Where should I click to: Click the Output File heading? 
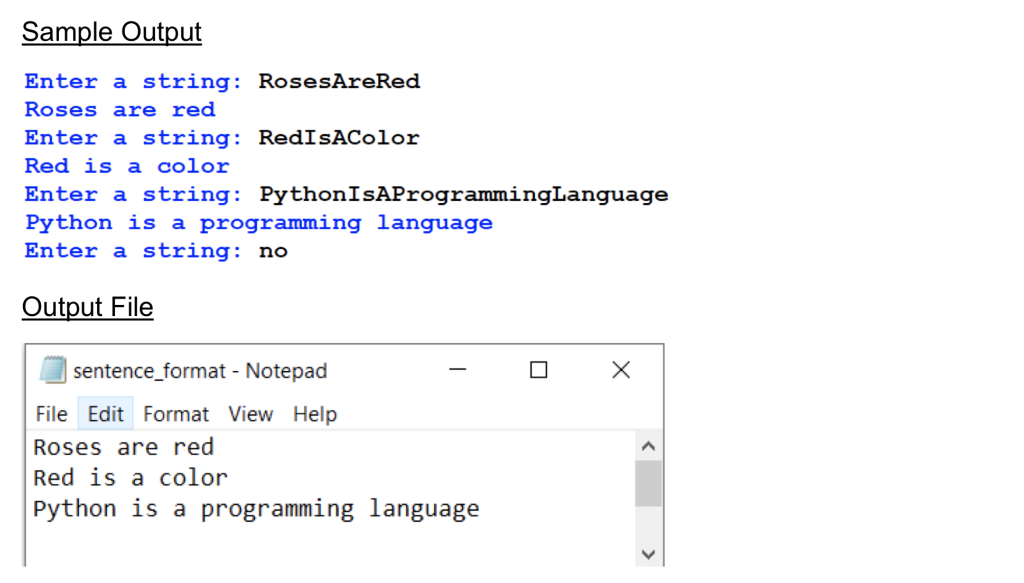87,307
